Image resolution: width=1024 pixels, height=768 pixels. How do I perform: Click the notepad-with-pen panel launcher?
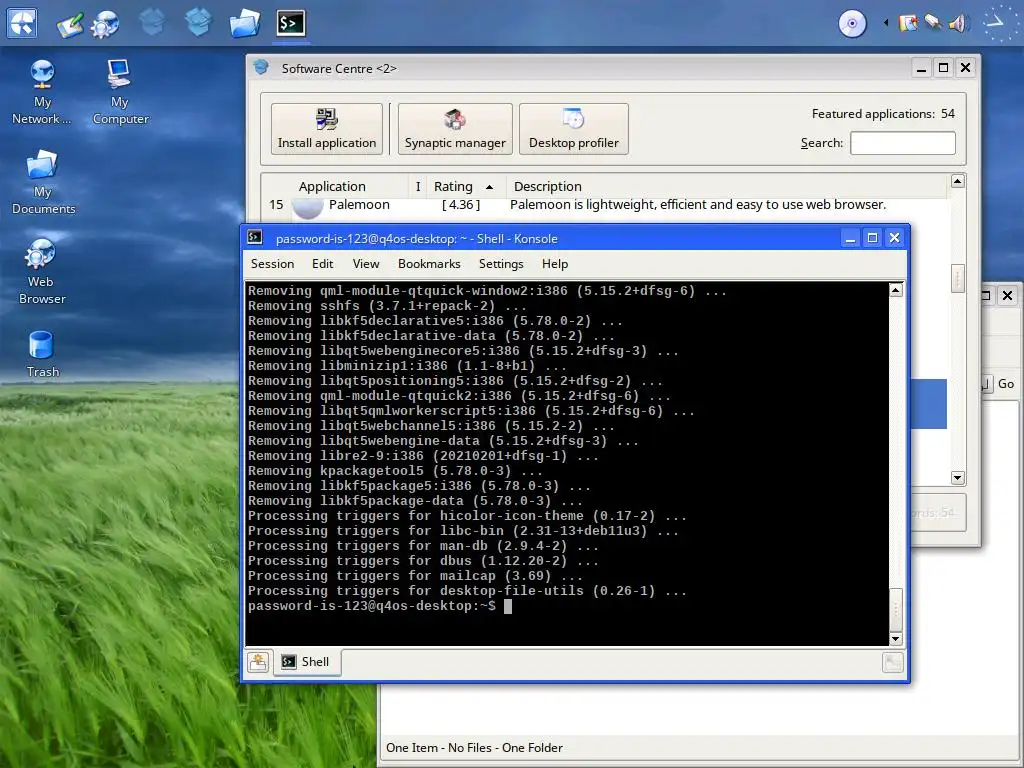[x=70, y=25]
